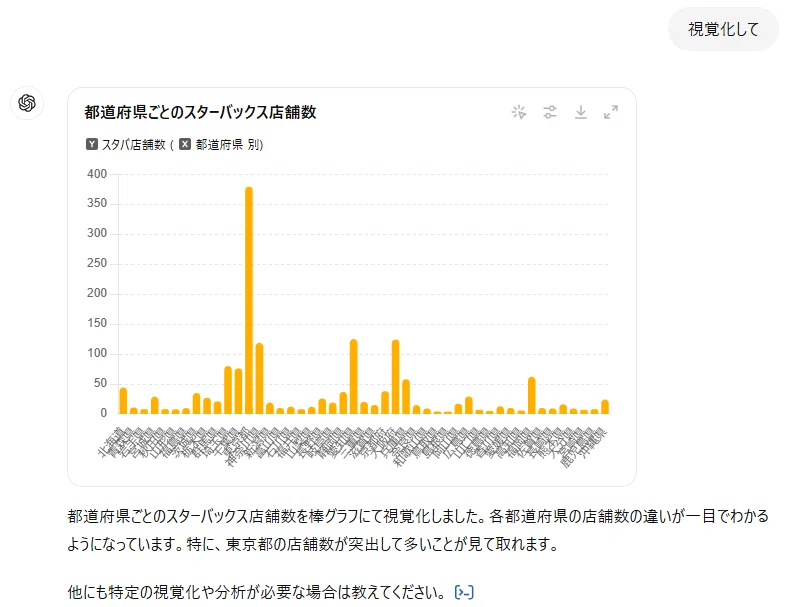Click chart title 都道府県ごとのスターバックス店舗数
Image resolution: width=785 pixels, height=607 pixels.
click(x=200, y=112)
